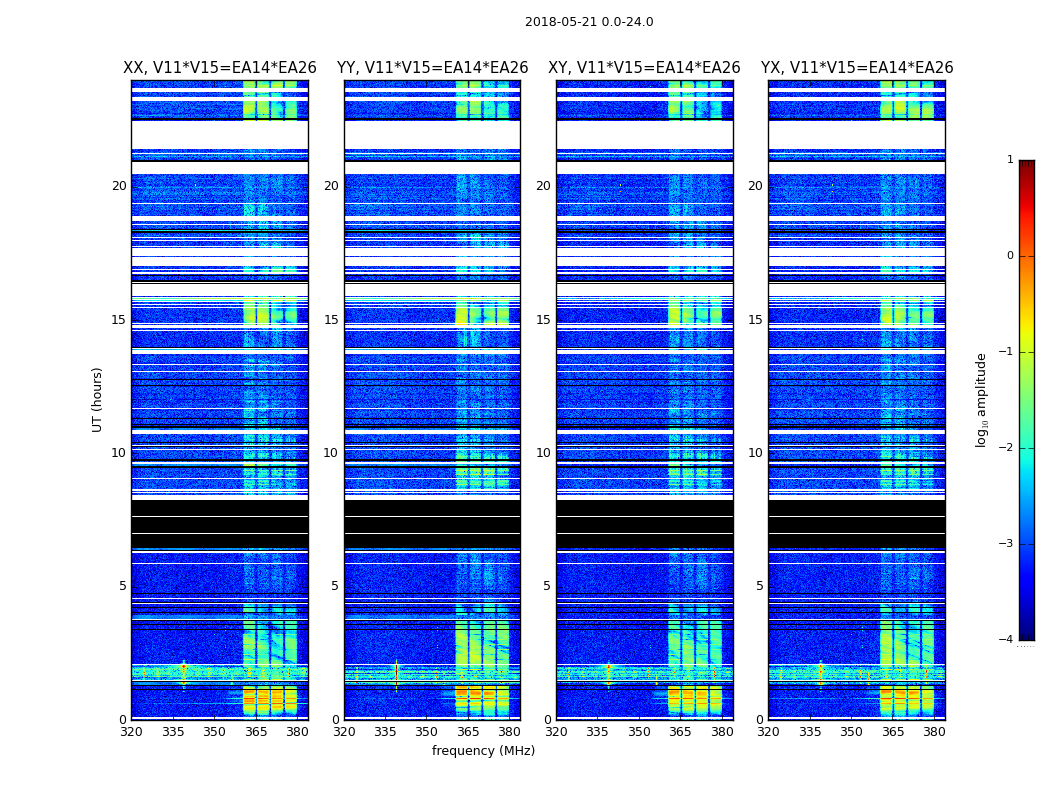Select the XX polarization subplot title

tap(219, 68)
